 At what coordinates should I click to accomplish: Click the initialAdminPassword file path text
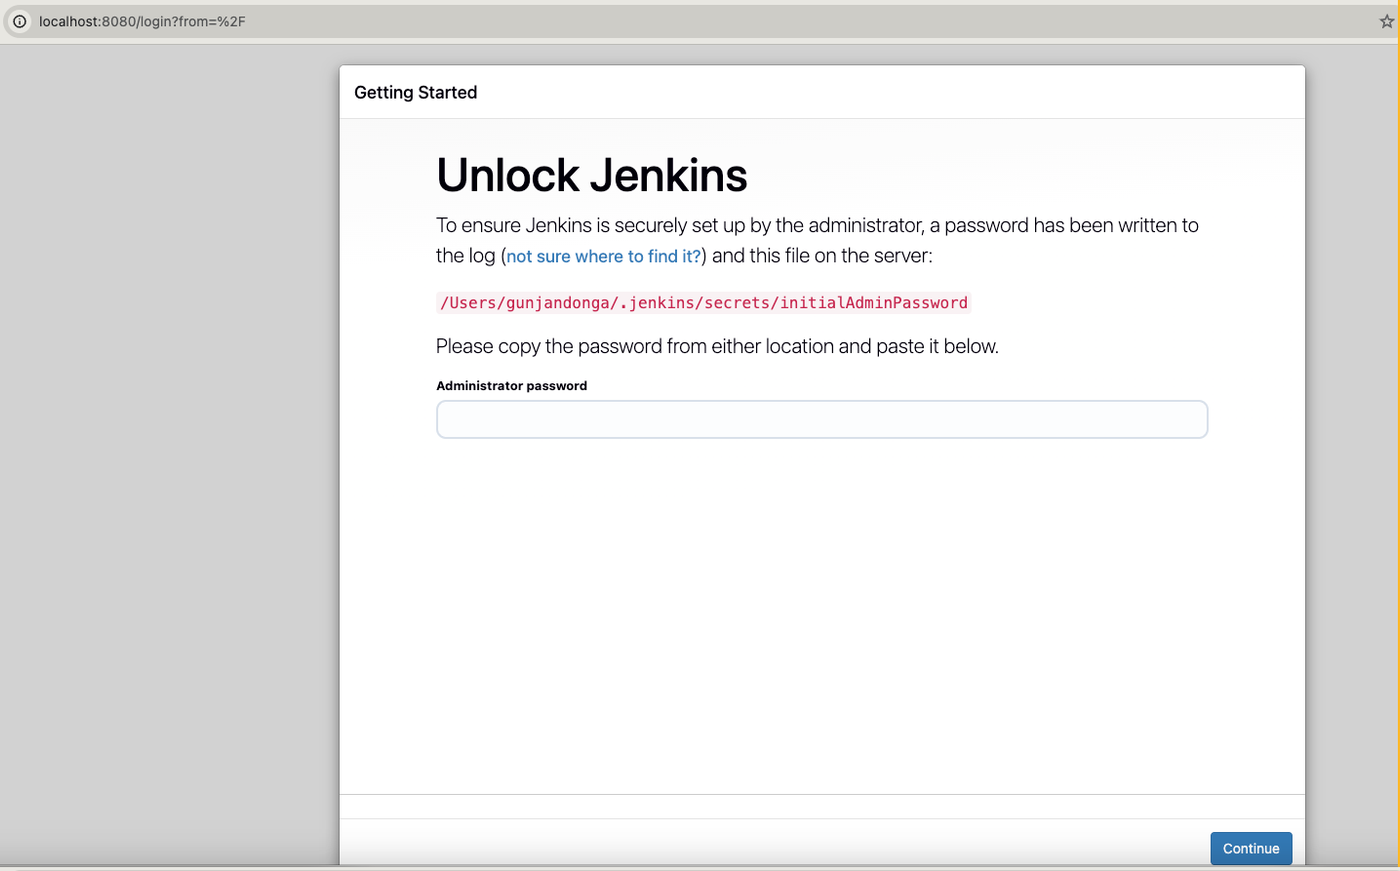click(x=704, y=303)
